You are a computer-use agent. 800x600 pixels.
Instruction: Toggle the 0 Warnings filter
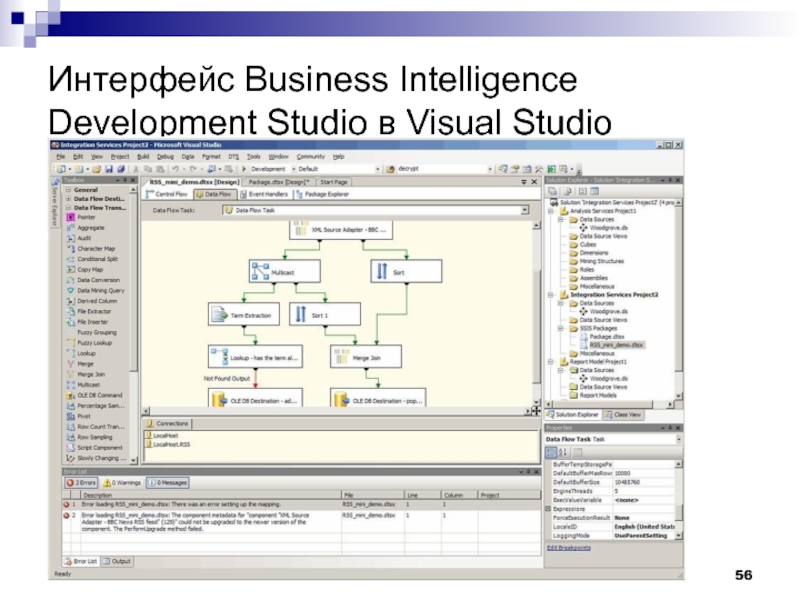click(121, 483)
